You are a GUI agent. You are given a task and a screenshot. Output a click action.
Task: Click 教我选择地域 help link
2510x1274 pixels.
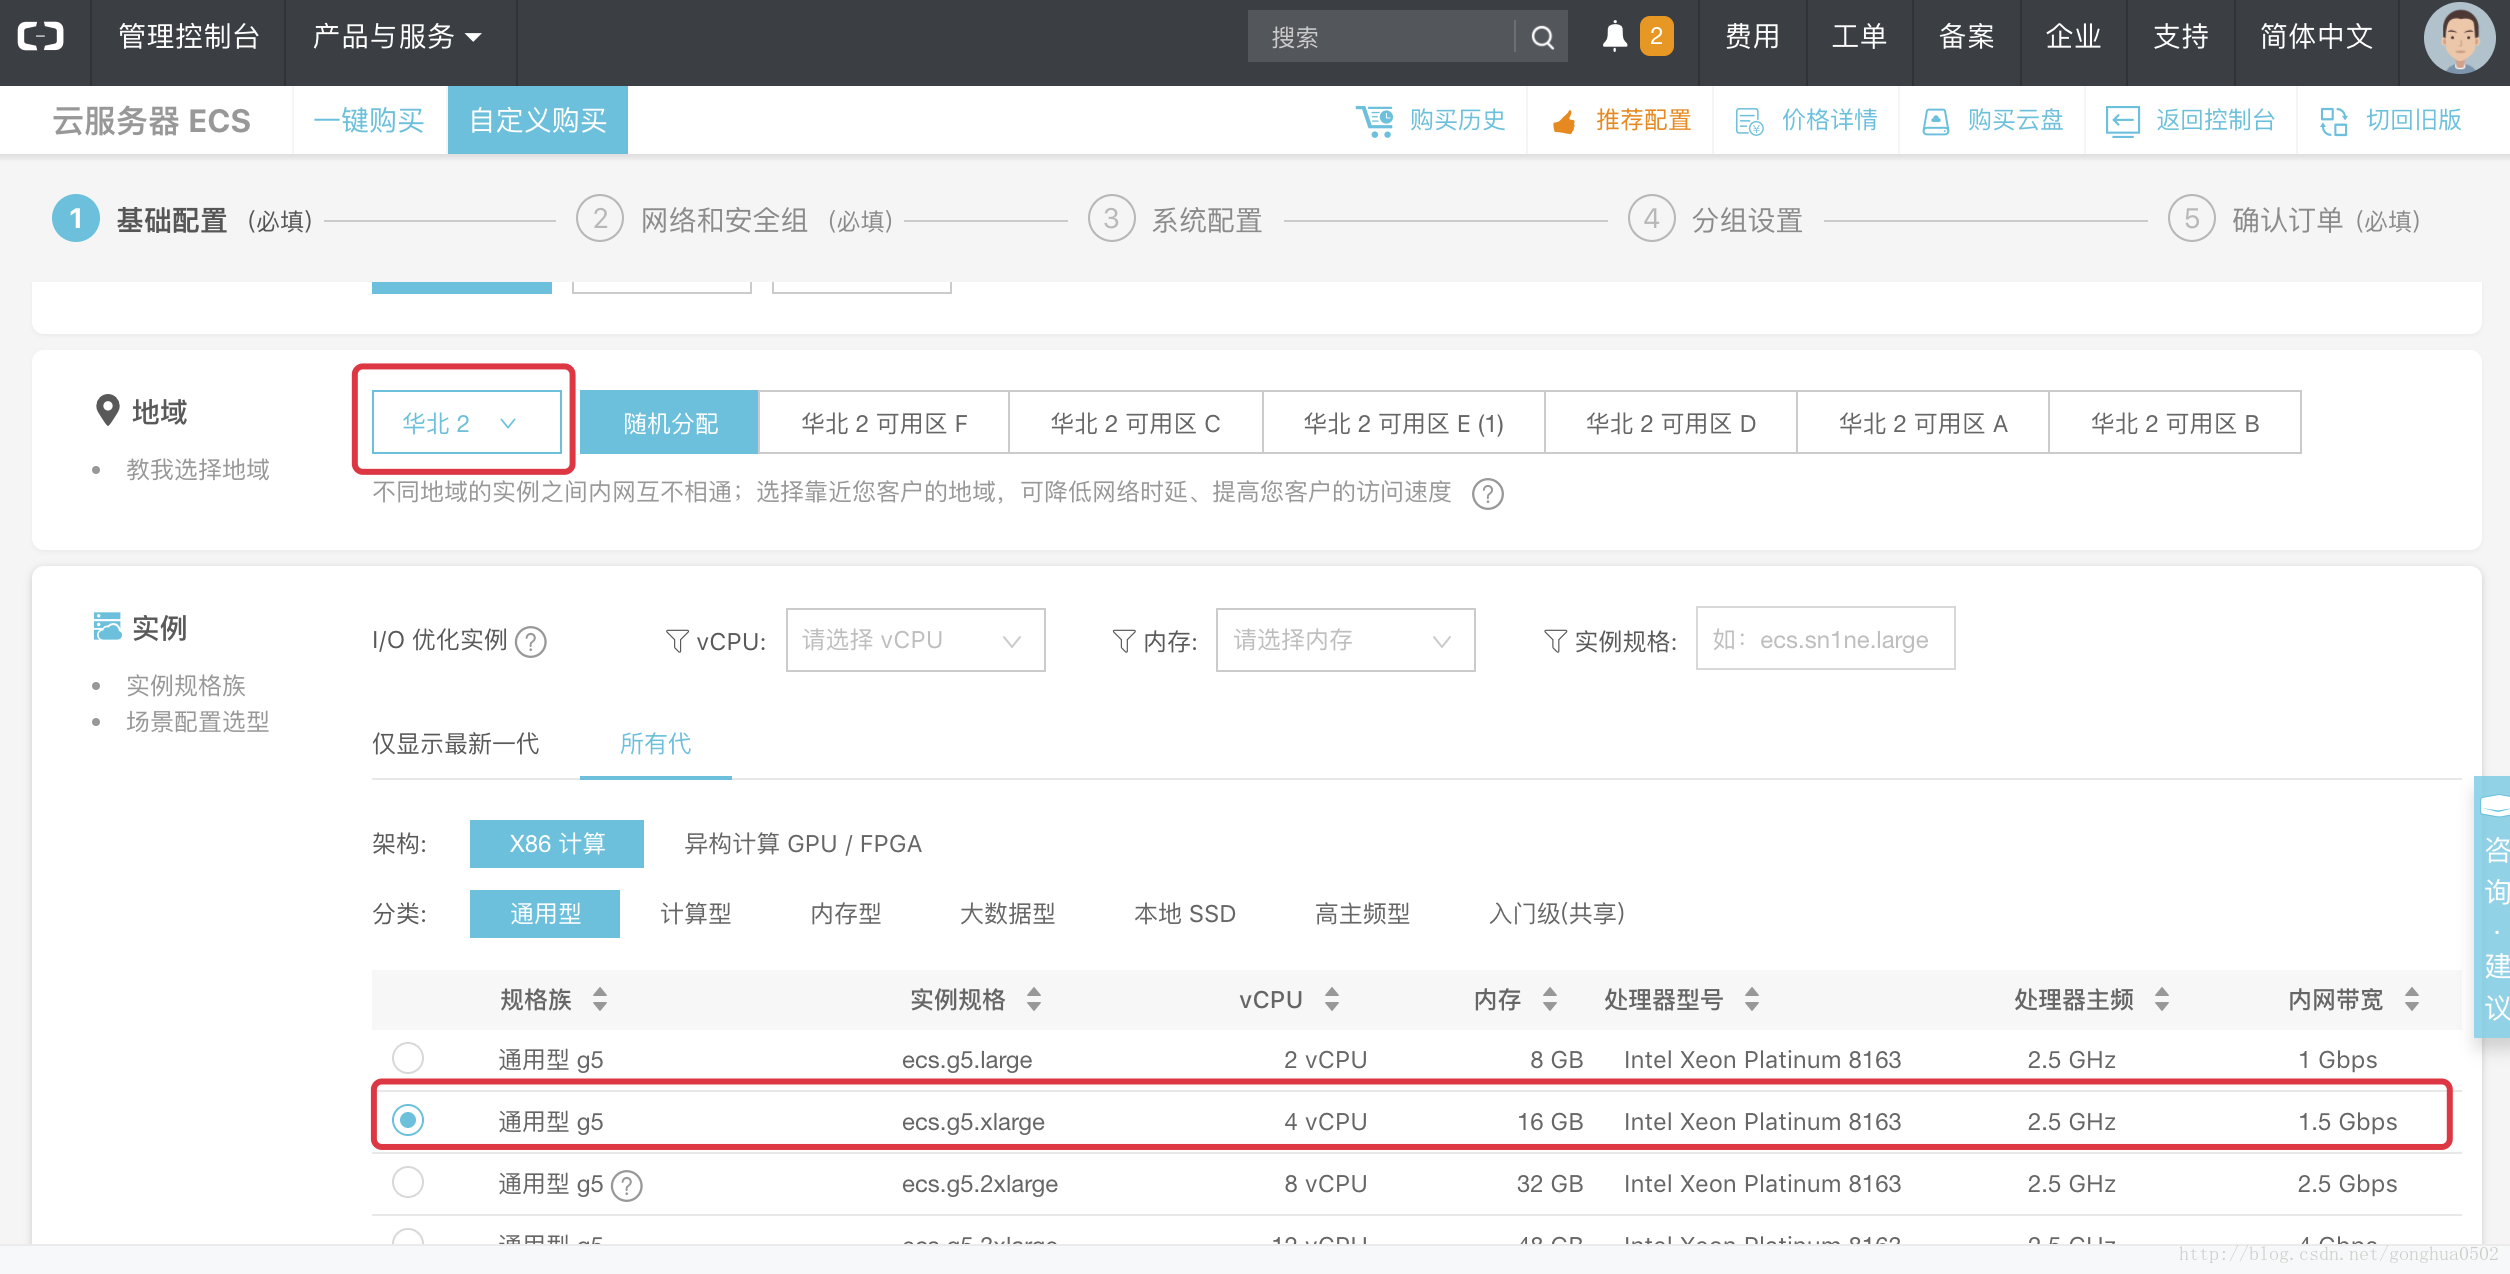(198, 470)
